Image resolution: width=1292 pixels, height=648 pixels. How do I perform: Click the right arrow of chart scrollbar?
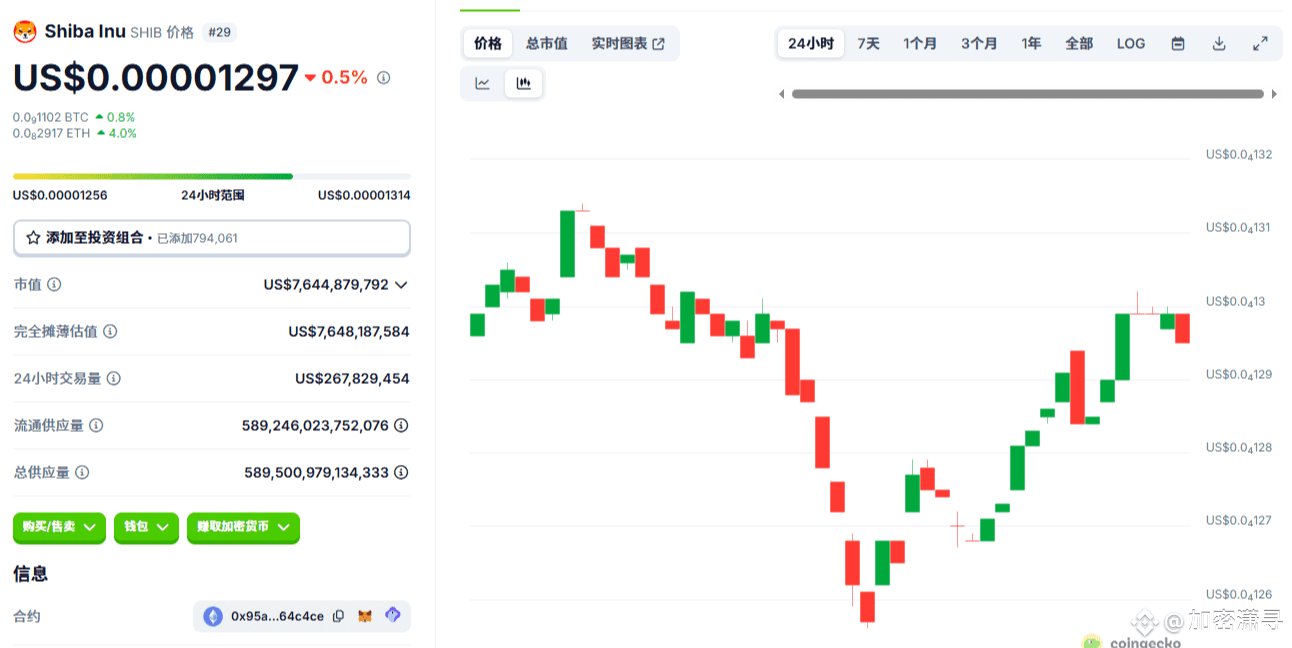click(1274, 94)
